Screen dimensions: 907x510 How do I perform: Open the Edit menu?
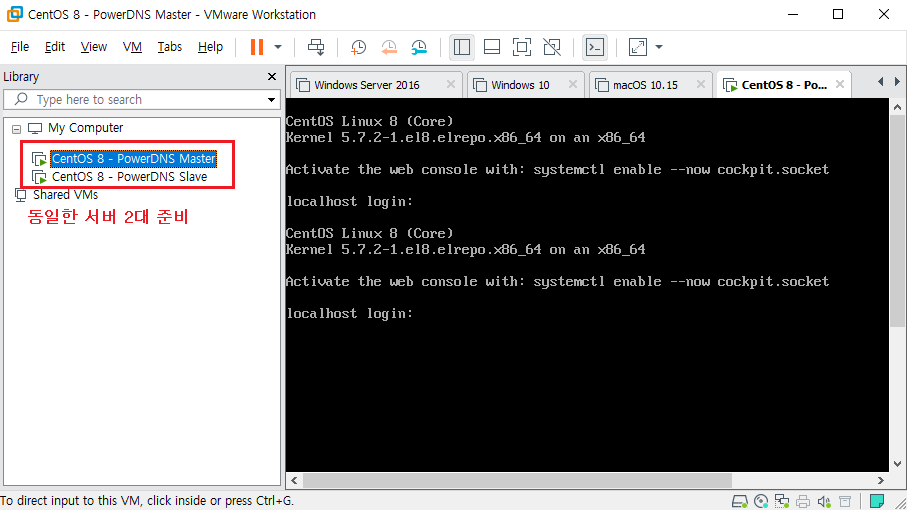click(55, 47)
